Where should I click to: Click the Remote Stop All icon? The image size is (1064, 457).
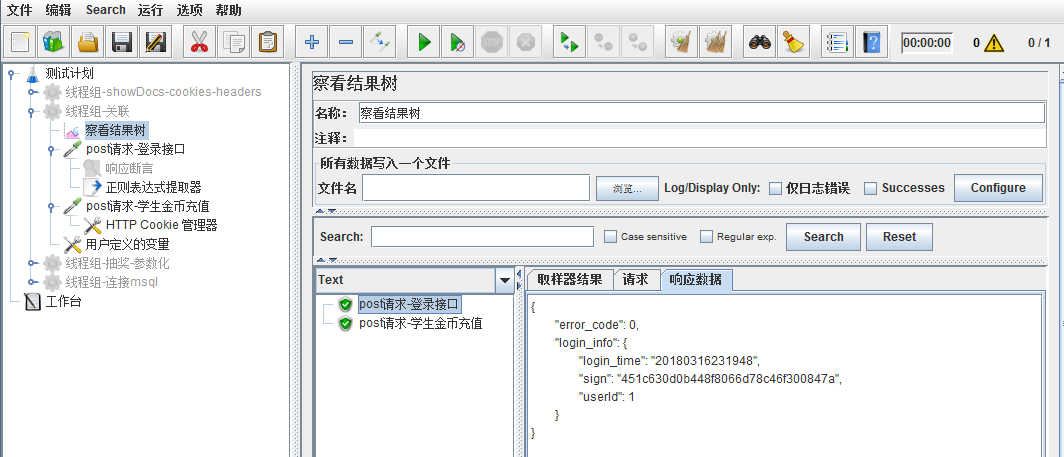click(x=603, y=43)
